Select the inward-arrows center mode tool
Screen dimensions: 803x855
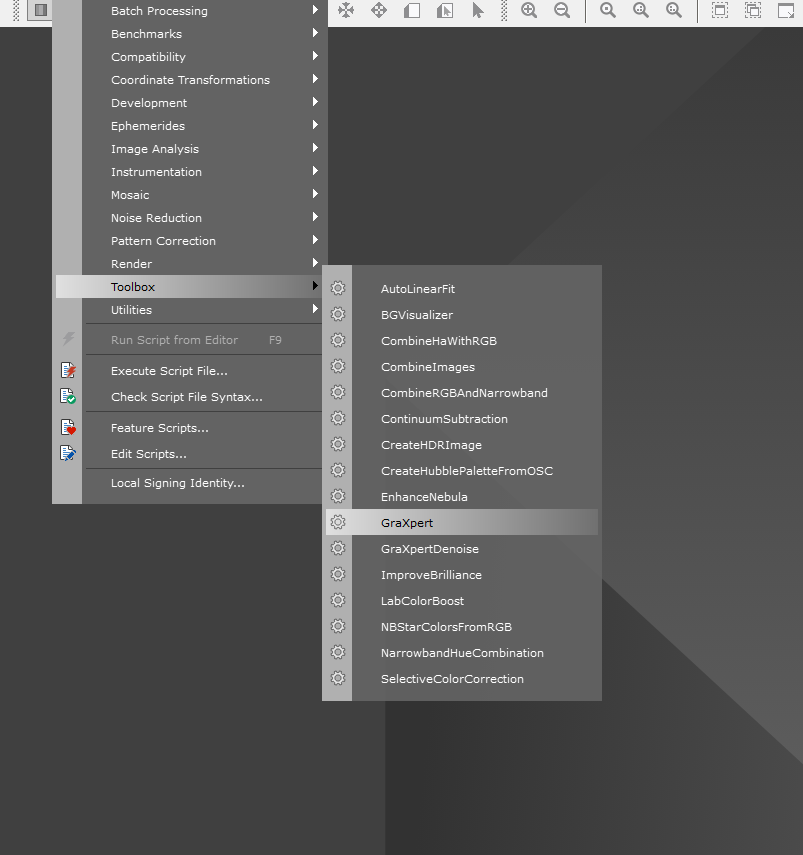(346, 10)
